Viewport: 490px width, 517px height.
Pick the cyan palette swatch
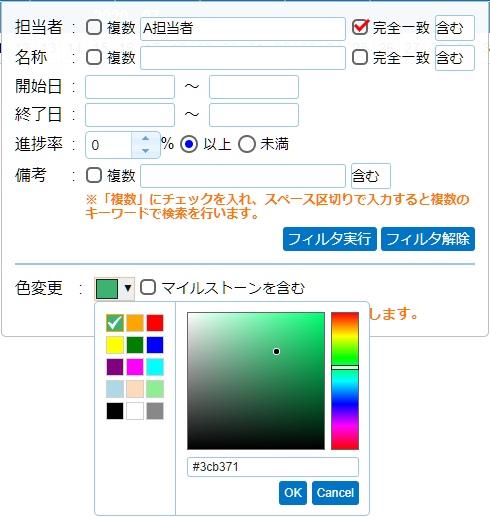tap(155, 367)
